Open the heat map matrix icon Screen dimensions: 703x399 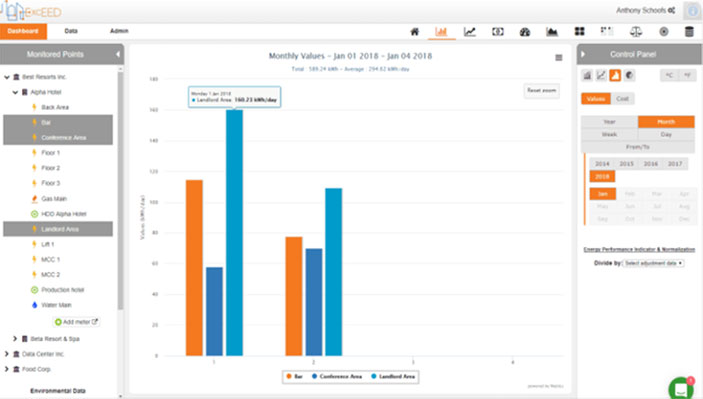pyautogui.click(x=607, y=31)
